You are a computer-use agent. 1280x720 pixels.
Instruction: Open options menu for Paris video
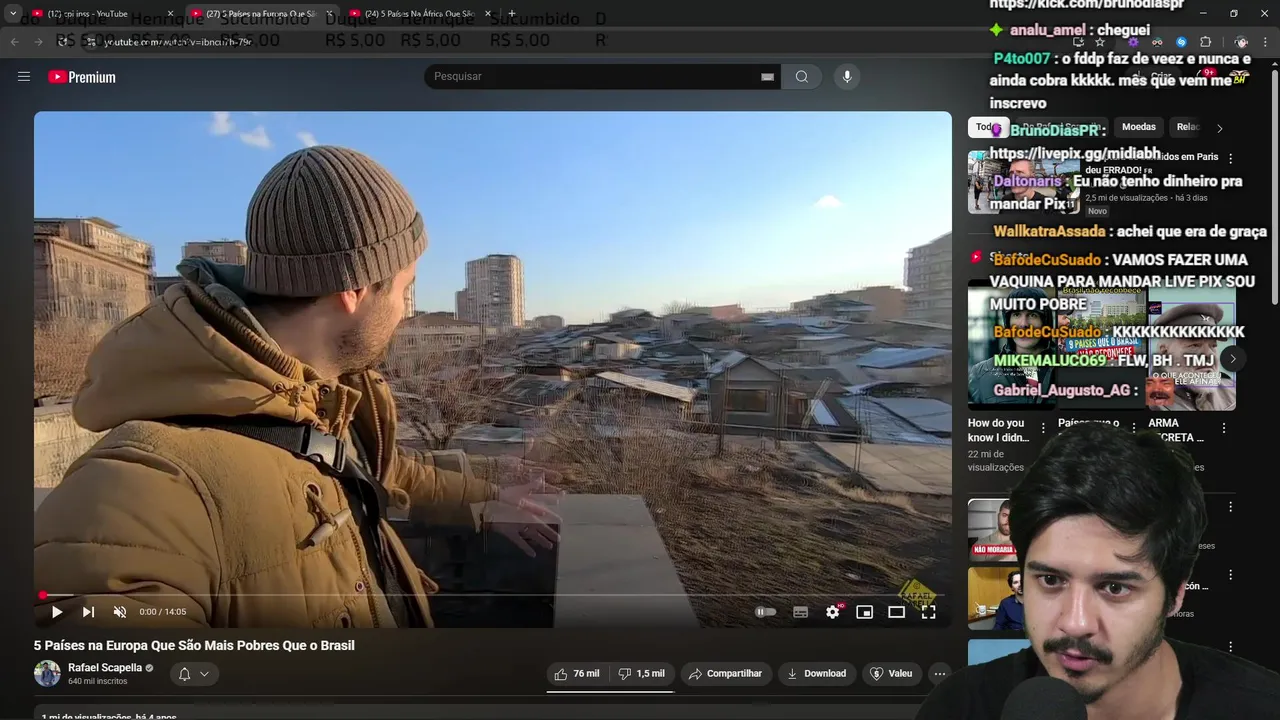coord(1231,158)
